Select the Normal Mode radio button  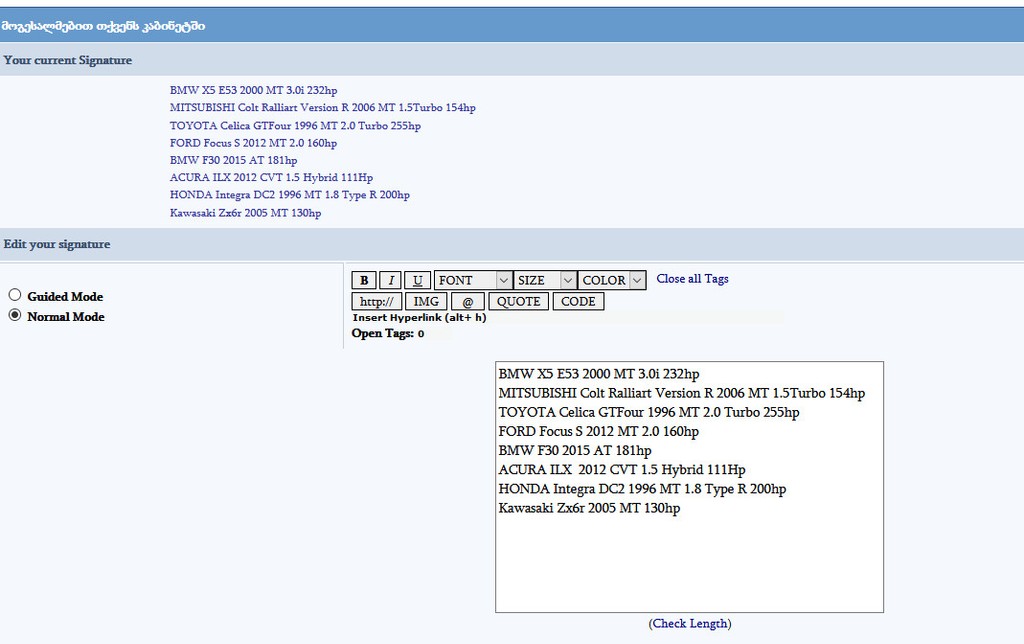coord(15,315)
